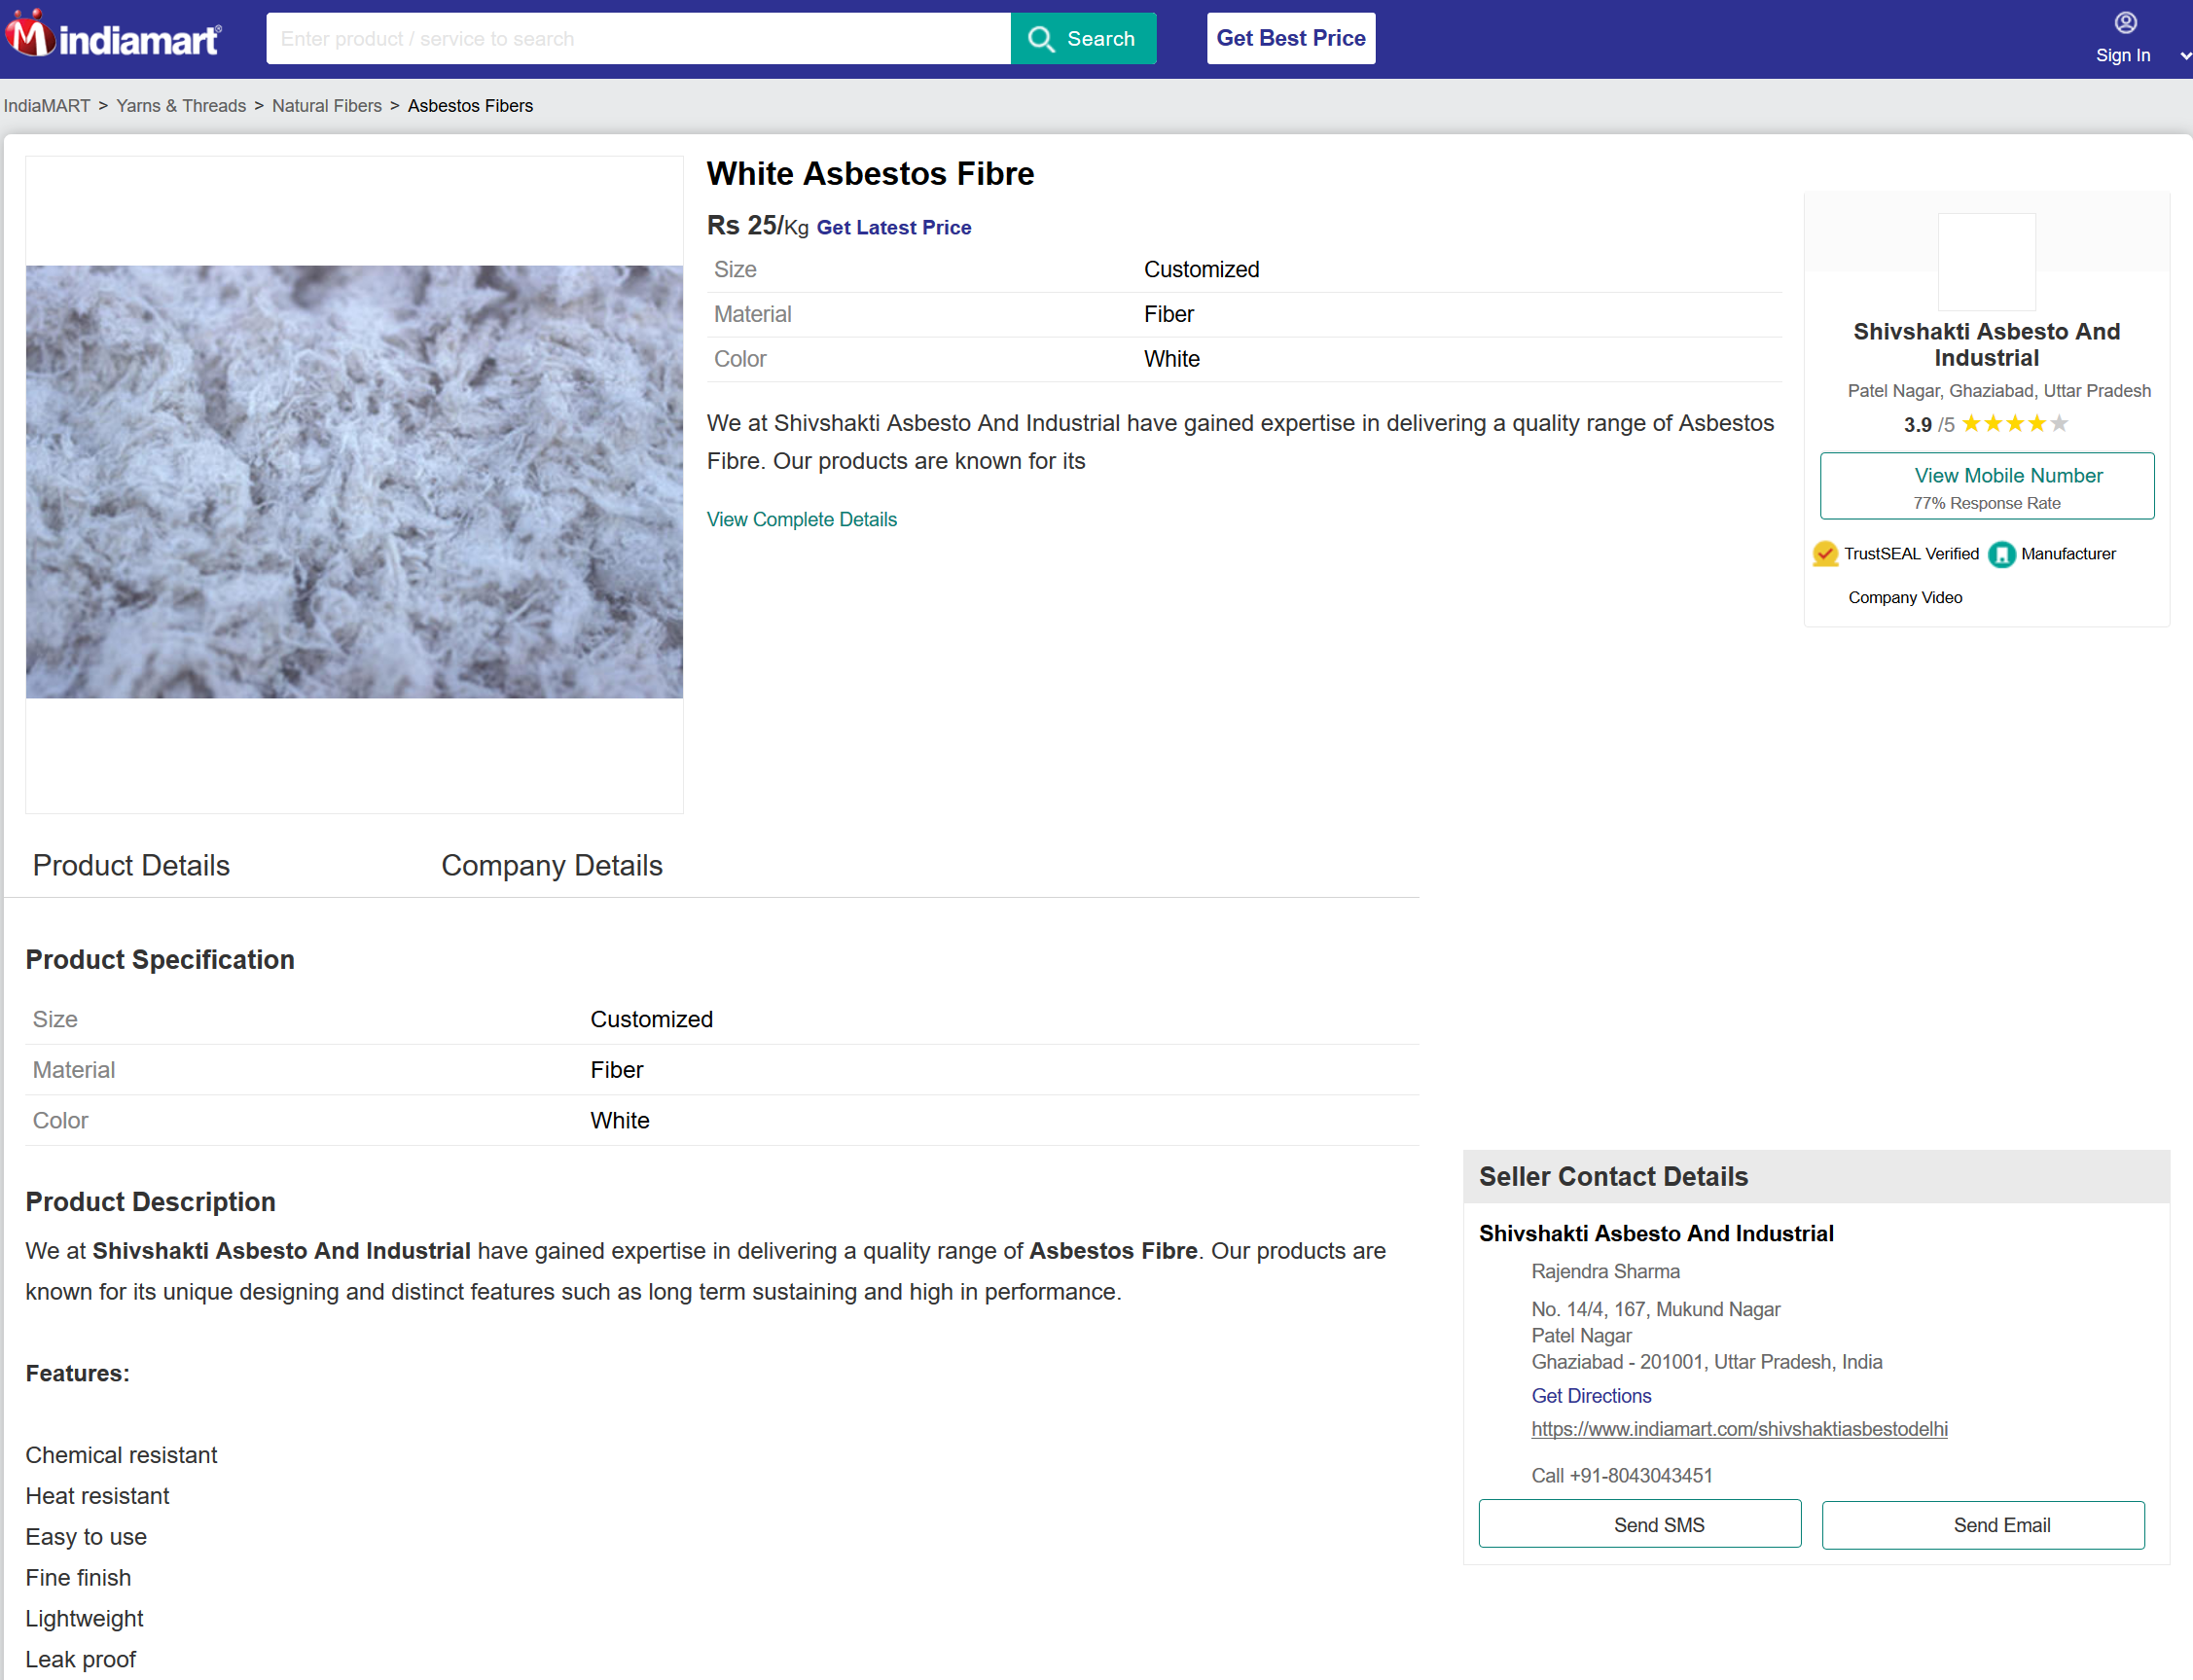Screen dimensions: 2193x1680
Task: Click the Sign In user icon
Action: tap(2125, 22)
